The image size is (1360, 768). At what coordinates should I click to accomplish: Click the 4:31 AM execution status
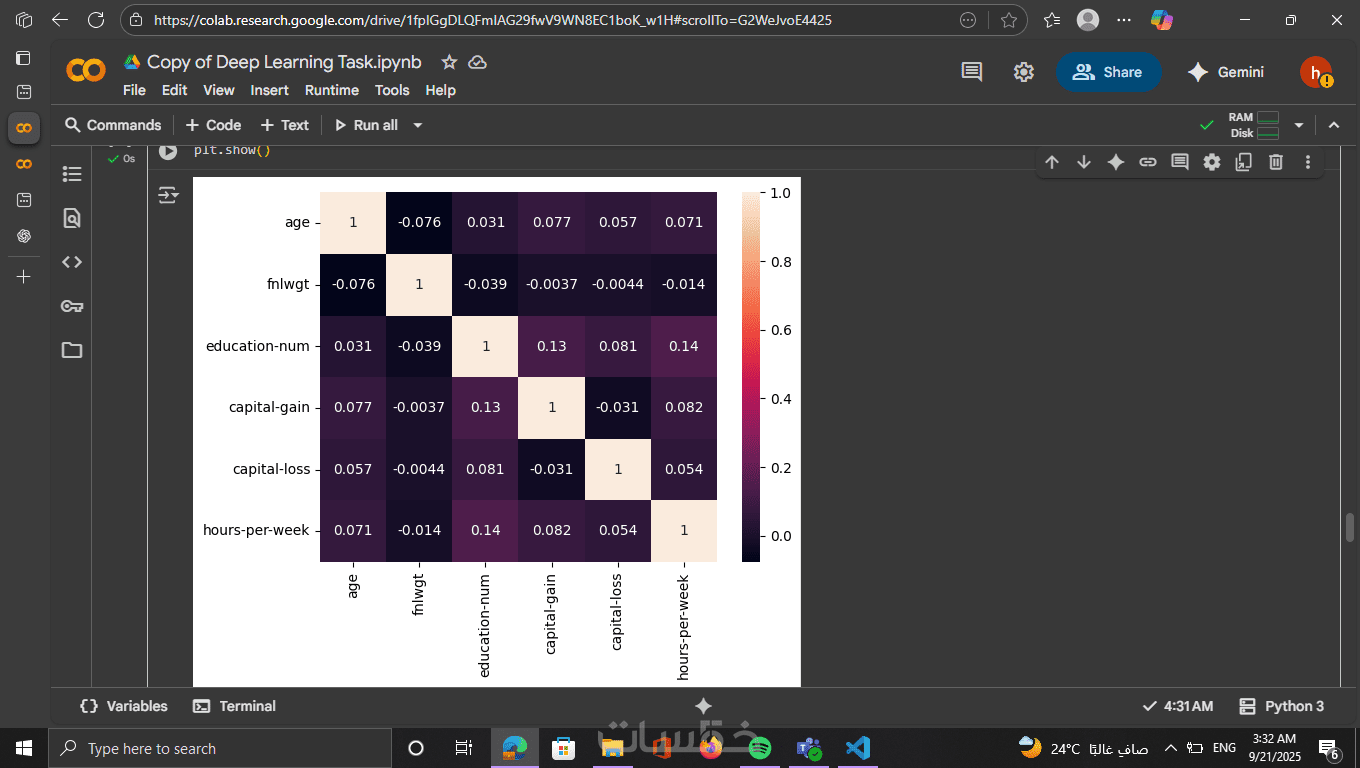click(x=1178, y=706)
